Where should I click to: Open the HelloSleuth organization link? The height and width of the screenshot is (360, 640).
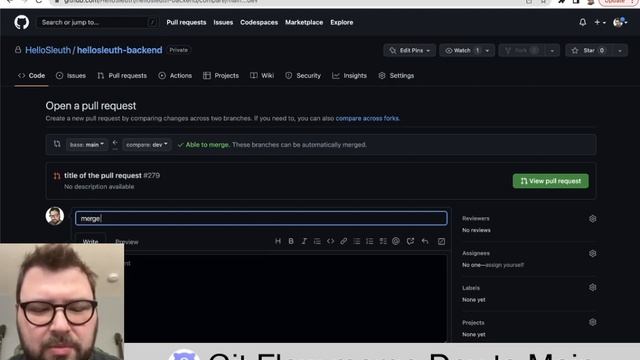click(x=48, y=50)
